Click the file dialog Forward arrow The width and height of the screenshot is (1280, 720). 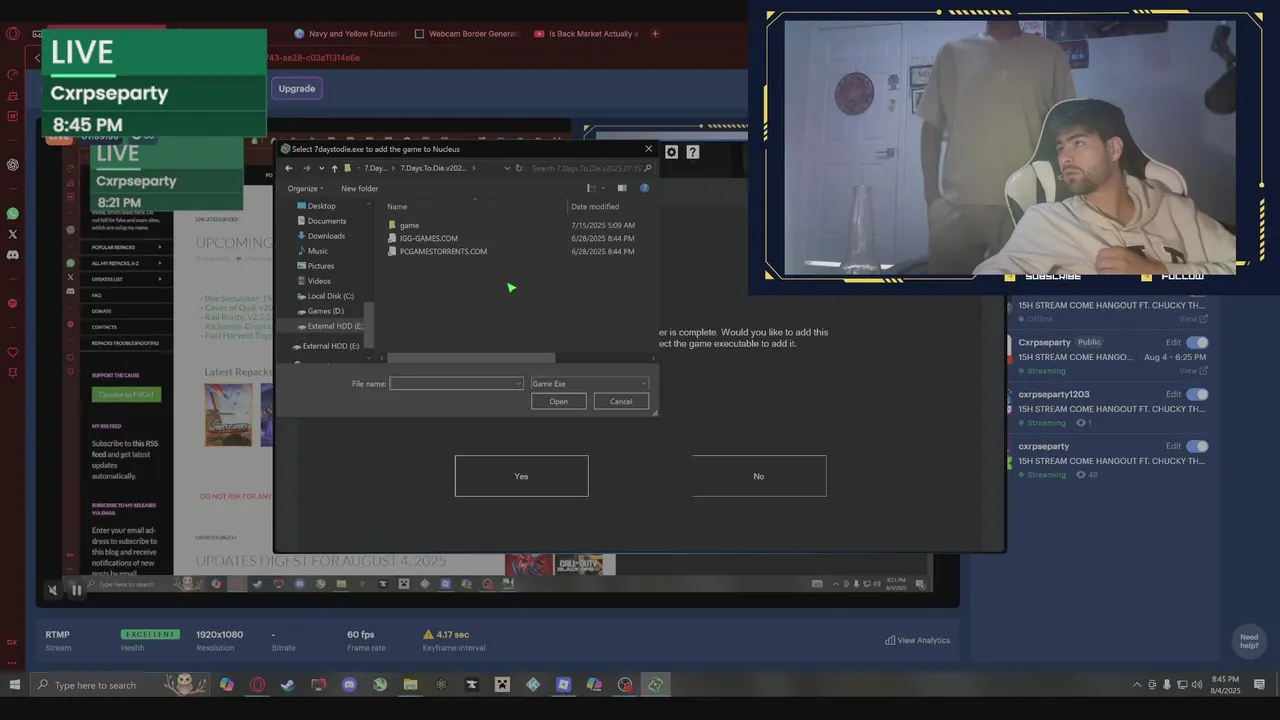click(x=307, y=168)
